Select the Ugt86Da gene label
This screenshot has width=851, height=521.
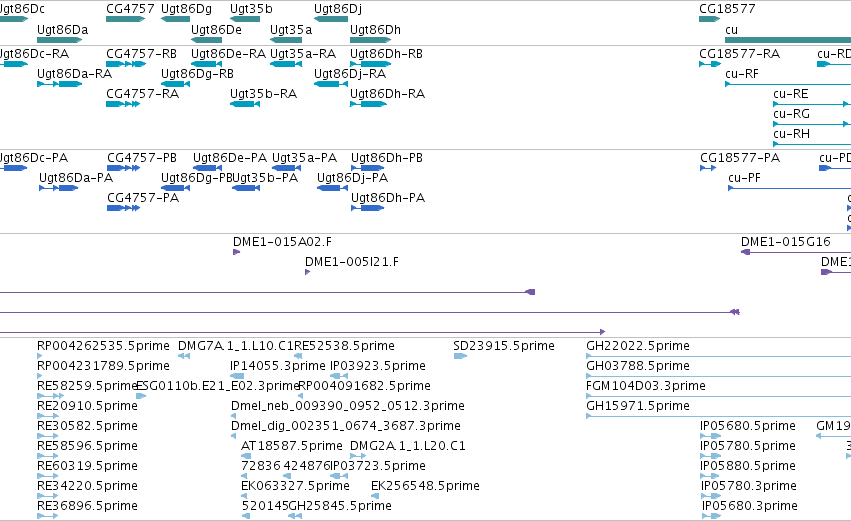click(62, 30)
